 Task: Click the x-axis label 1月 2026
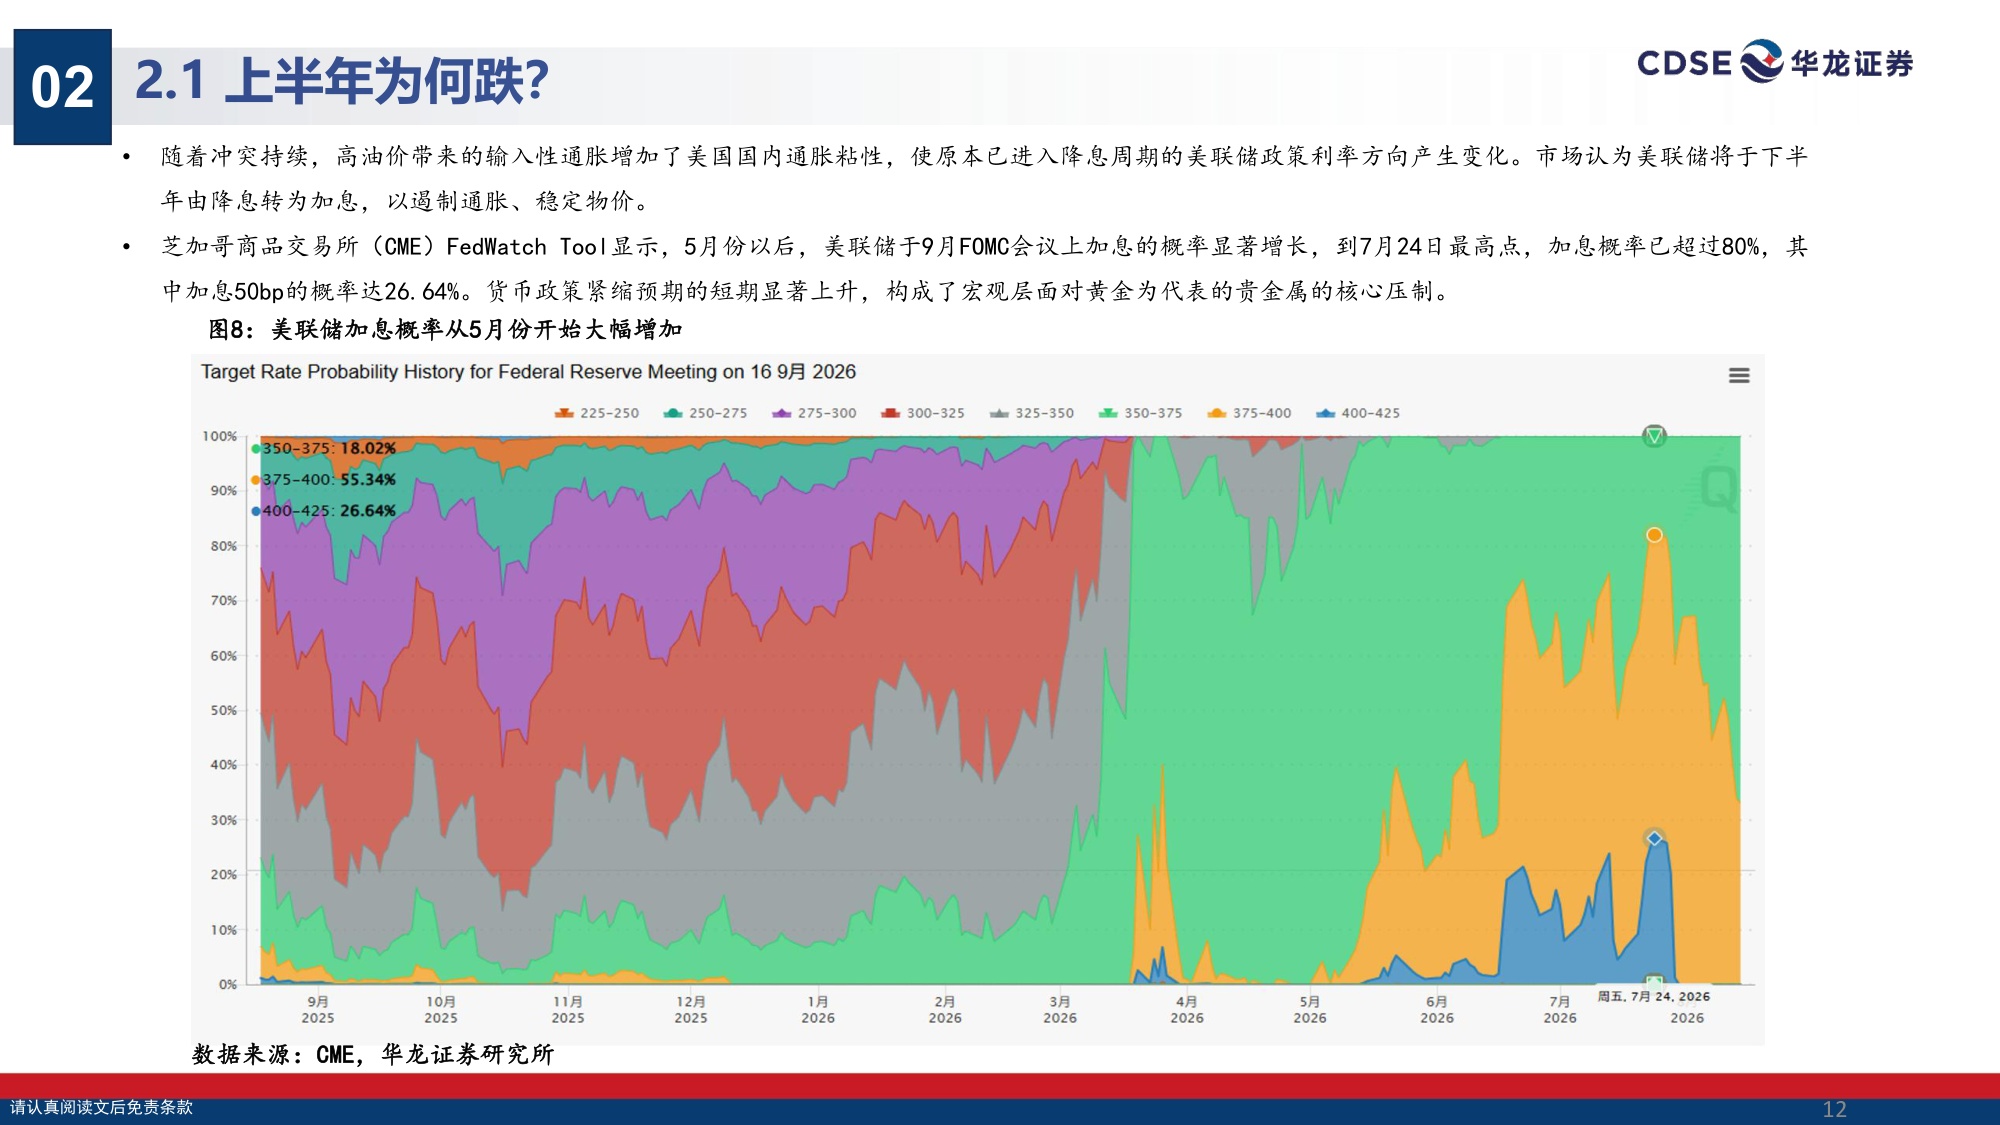tap(818, 1009)
